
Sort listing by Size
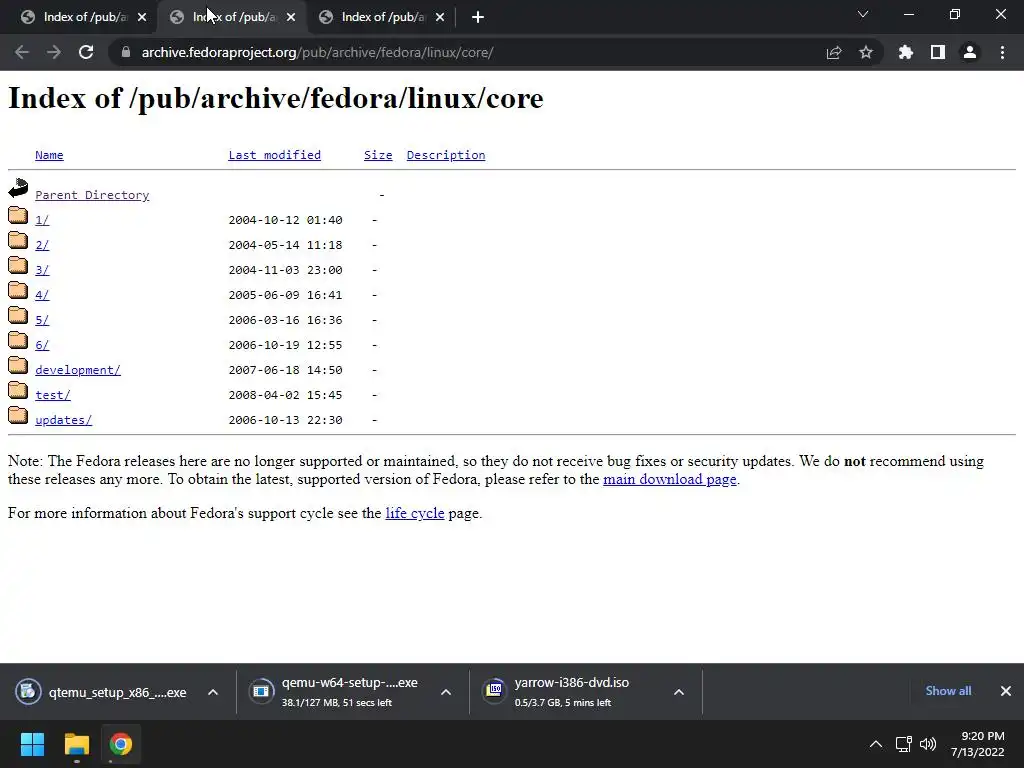point(378,155)
